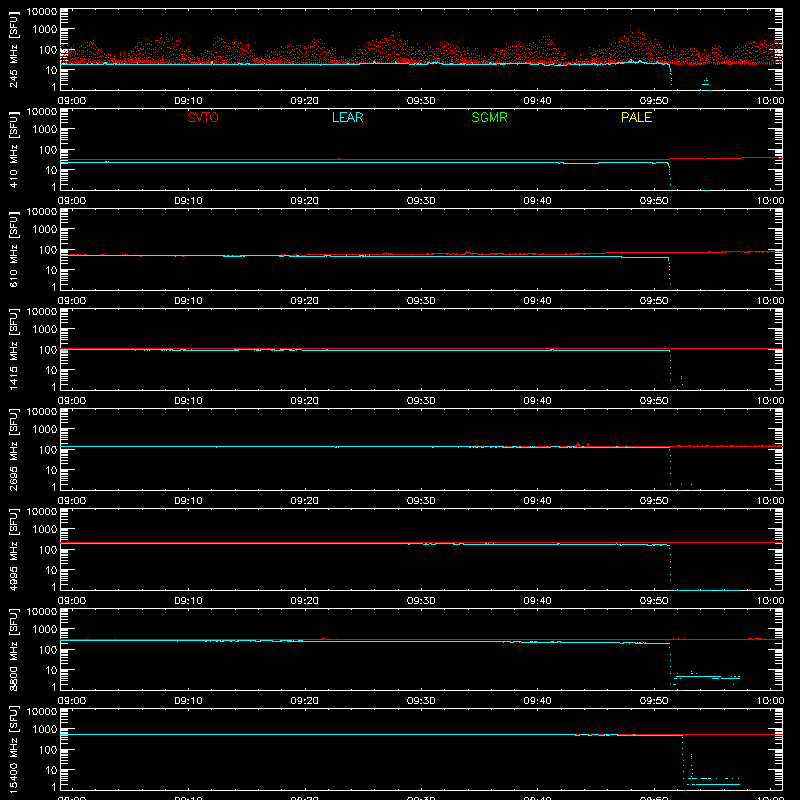800x800 pixels.
Task: Select the 245 MHz [SFU] axis title
Action: [14, 50]
